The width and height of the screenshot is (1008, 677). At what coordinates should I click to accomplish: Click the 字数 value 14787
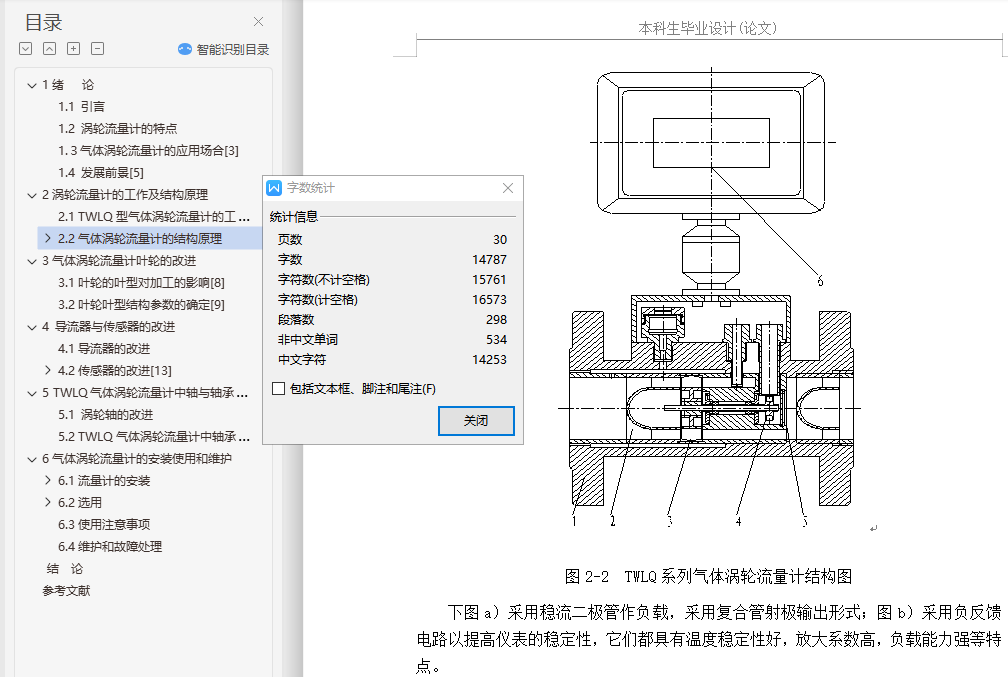pyautogui.click(x=489, y=260)
